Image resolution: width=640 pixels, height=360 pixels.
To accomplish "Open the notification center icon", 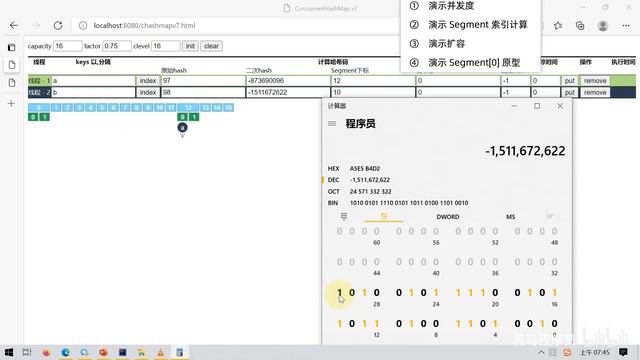I will click(x=623, y=352).
